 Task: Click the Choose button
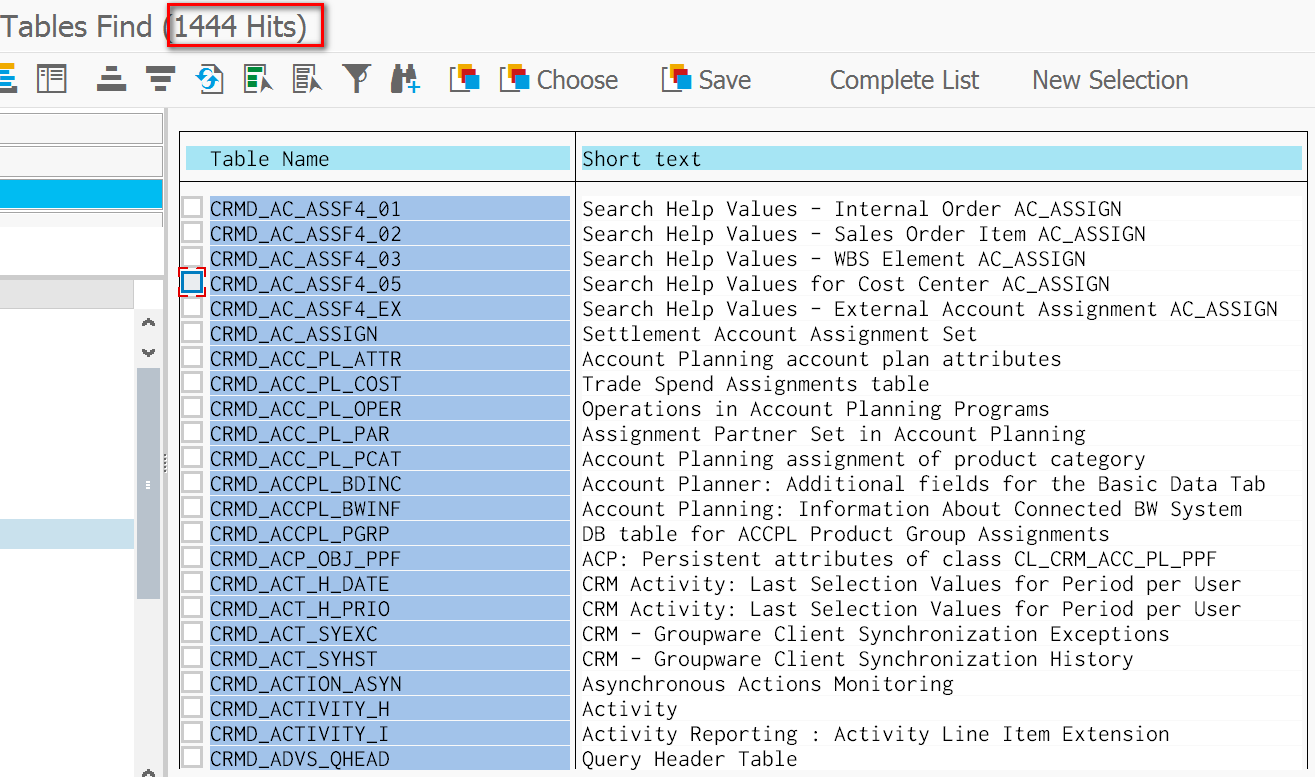click(560, 80)
